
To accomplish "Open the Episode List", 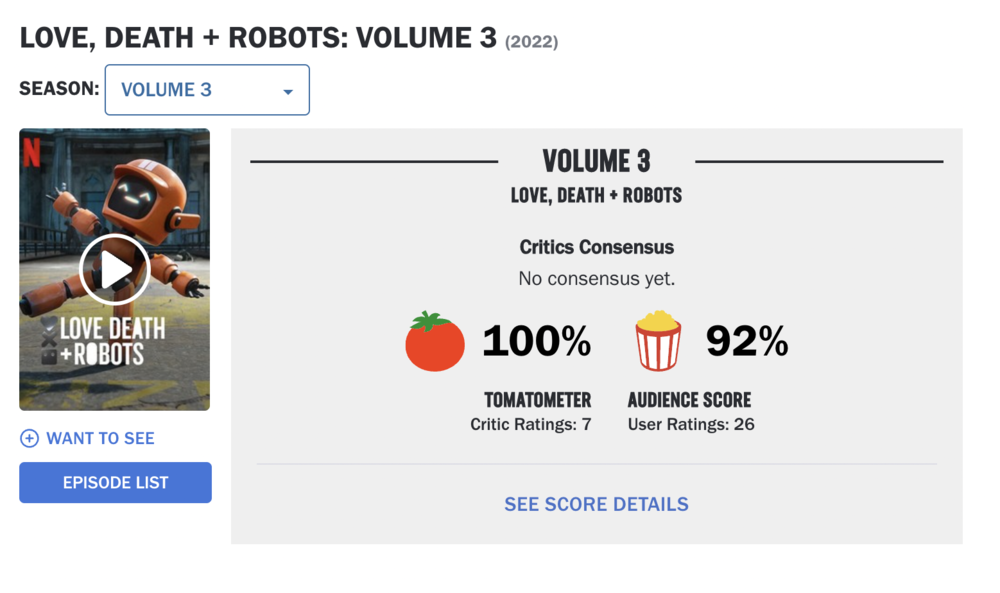I will pyautogui.click(x=115, y=483).
